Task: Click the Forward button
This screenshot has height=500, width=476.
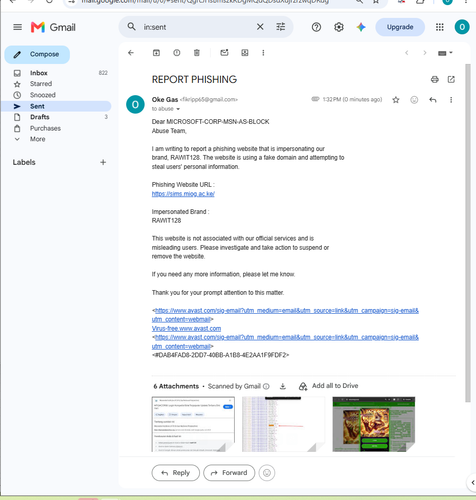Action: click(x=229, y=473)
